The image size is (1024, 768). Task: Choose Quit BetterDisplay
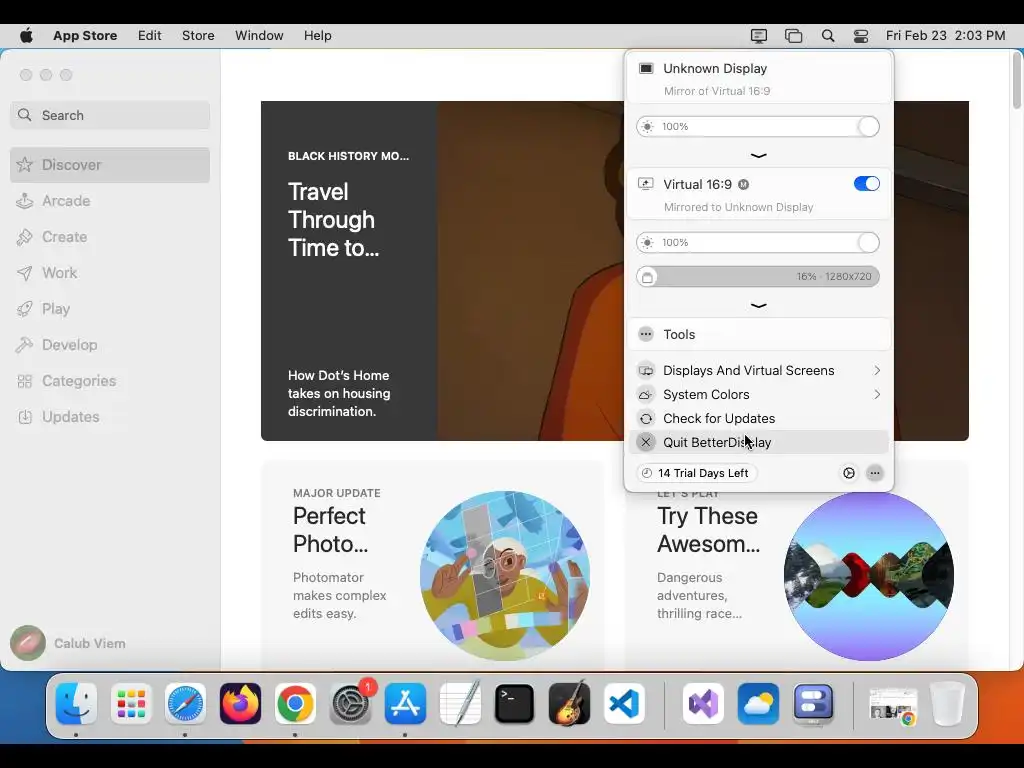759,442
